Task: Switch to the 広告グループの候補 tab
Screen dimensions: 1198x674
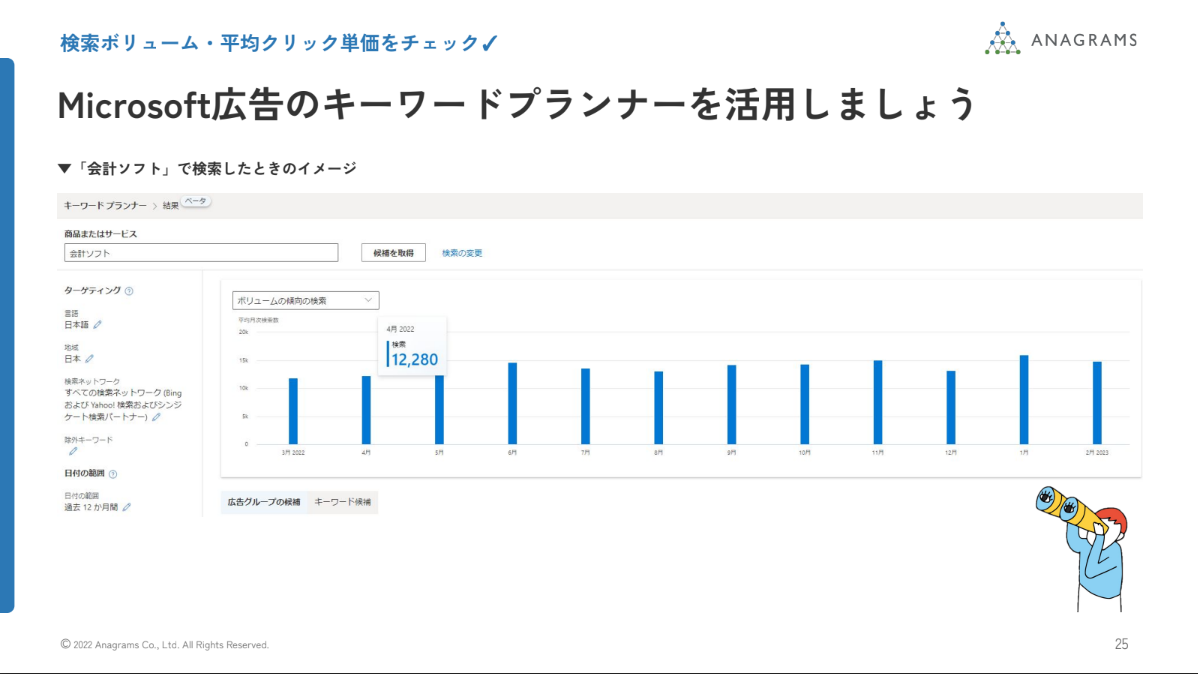Action: (x=264, y=502)
